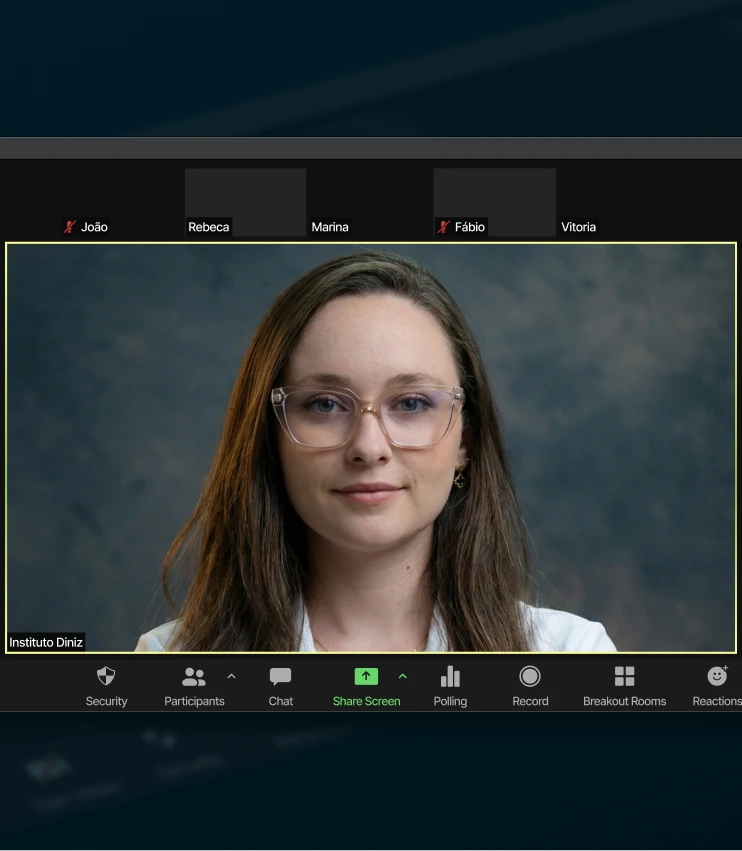Click the green Share Screen icon
This screenshot has width=742, height=851.
tap(366, 677)
